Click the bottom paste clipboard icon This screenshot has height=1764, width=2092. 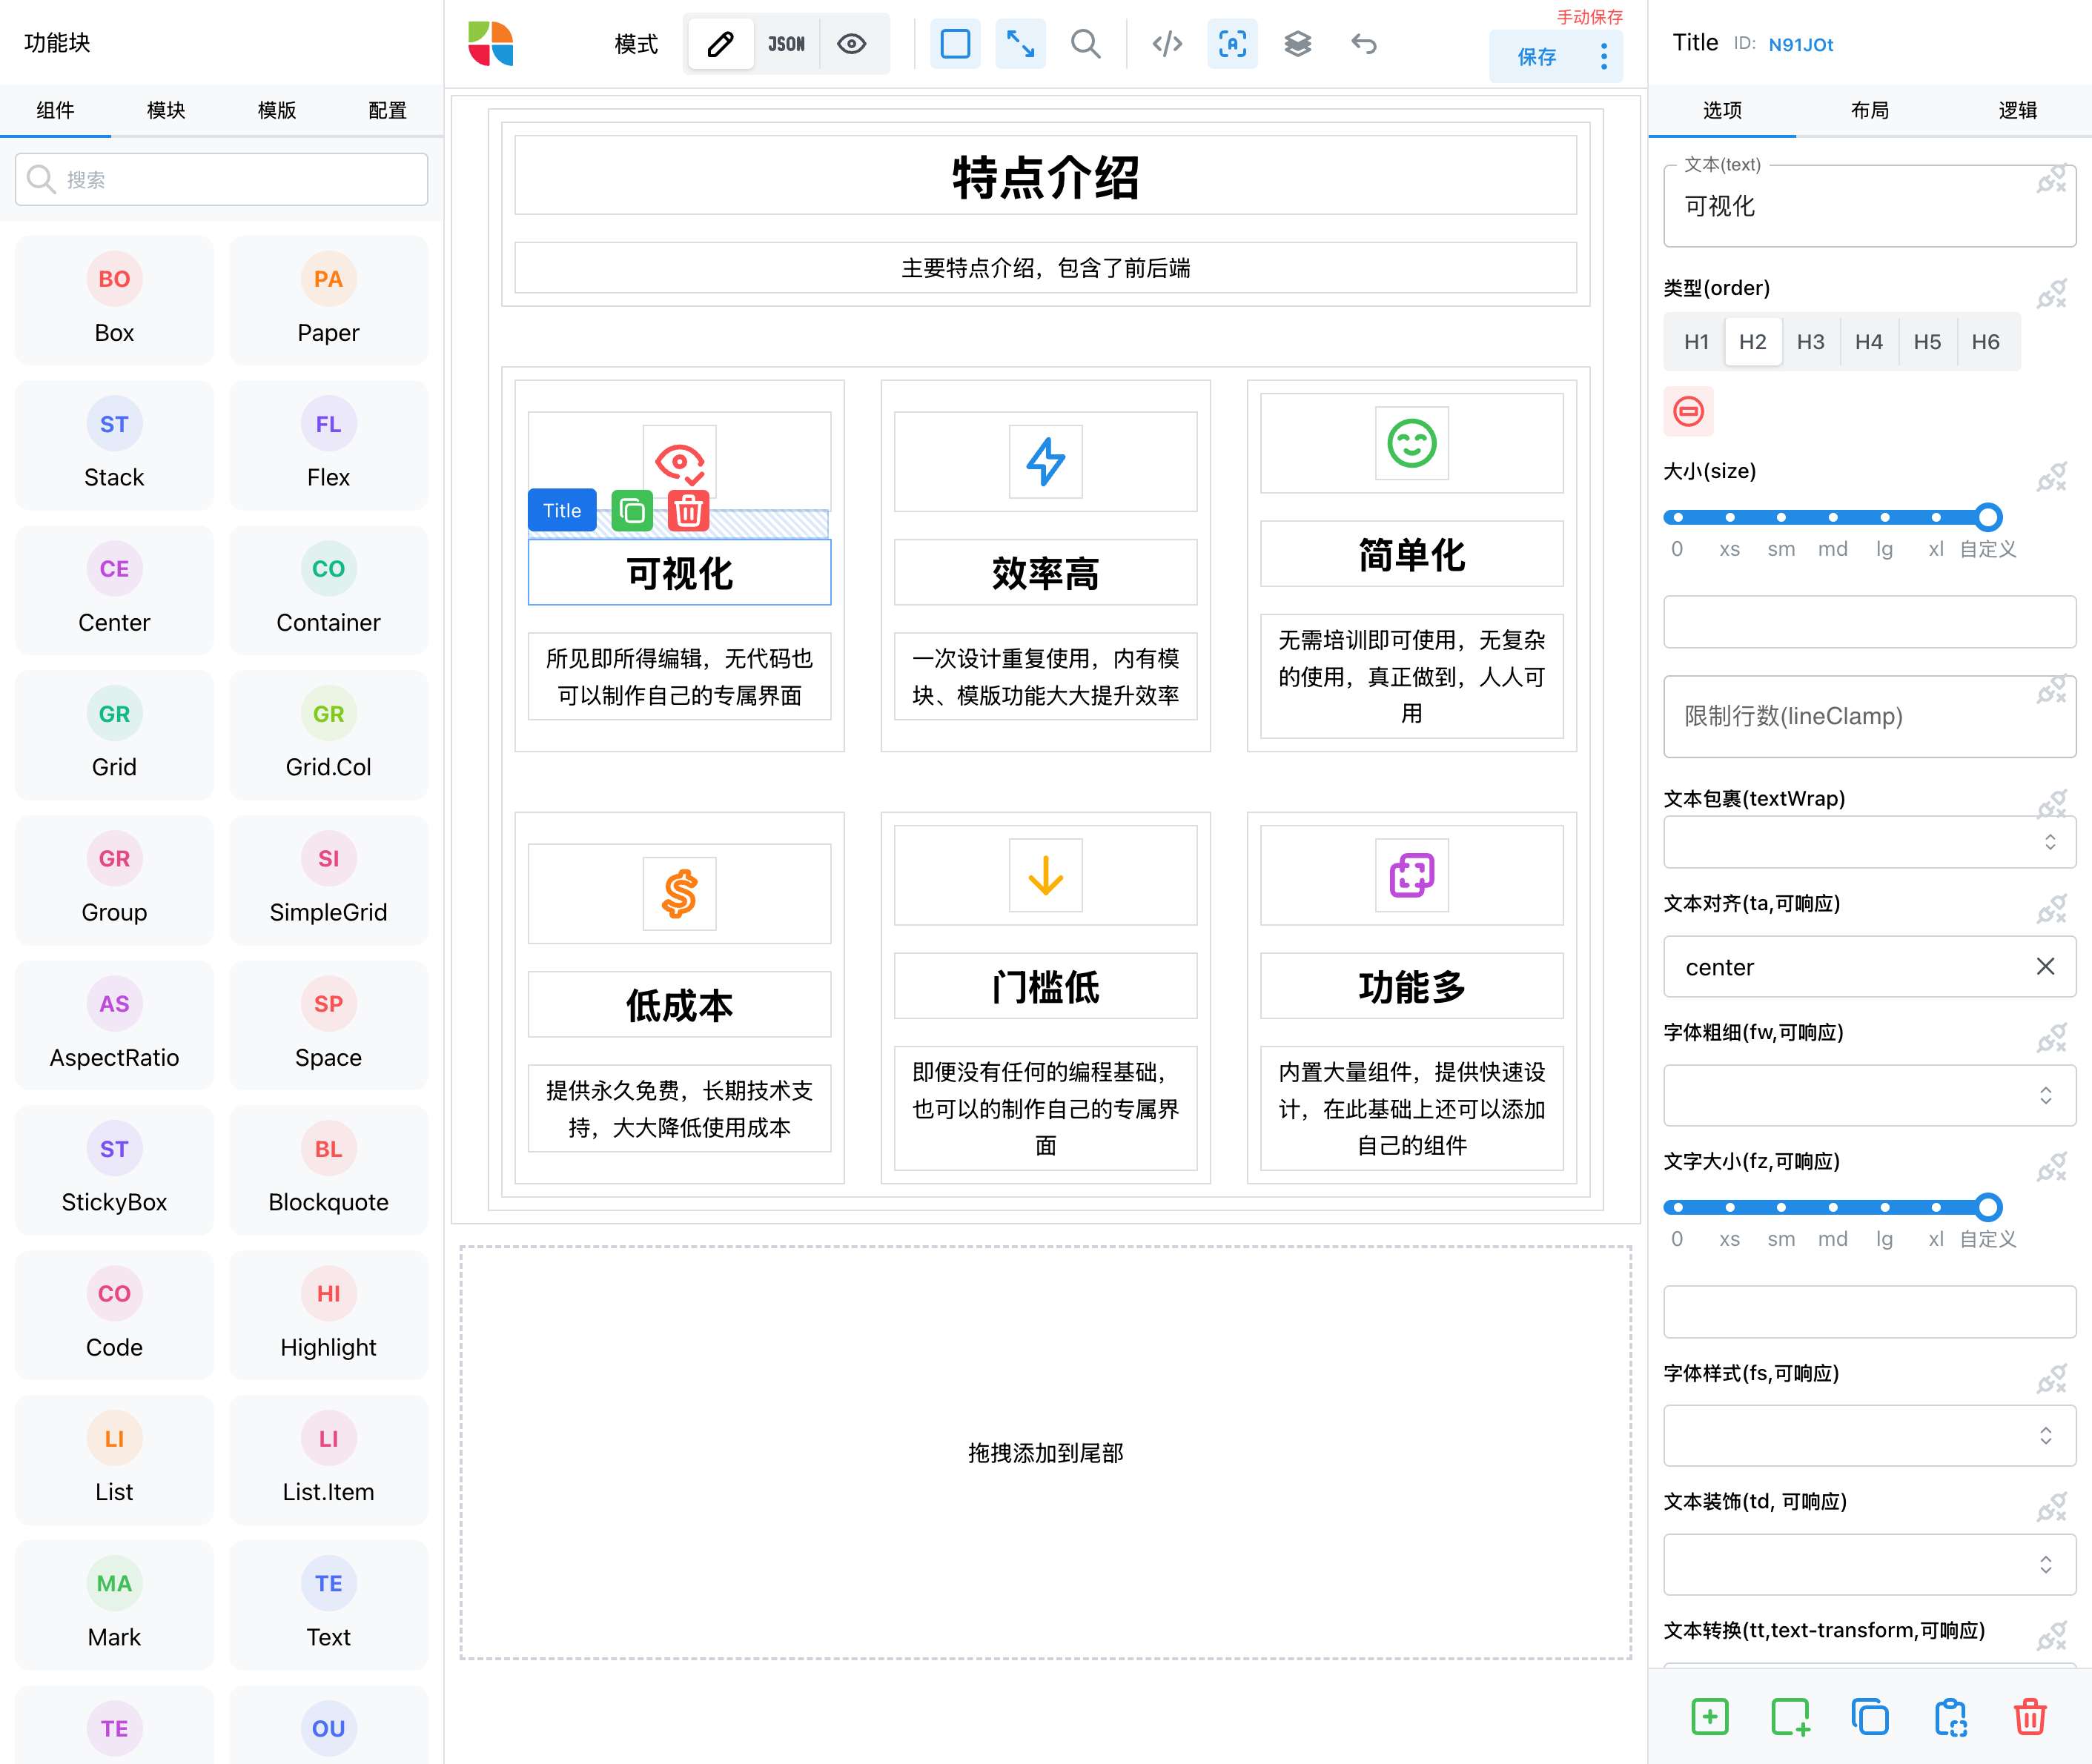(x=1950, y=1716)
